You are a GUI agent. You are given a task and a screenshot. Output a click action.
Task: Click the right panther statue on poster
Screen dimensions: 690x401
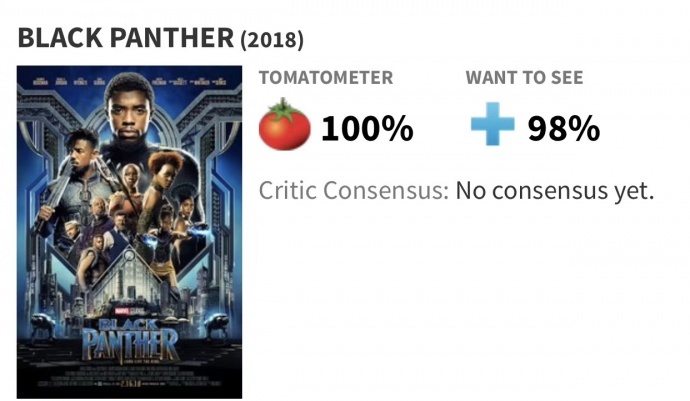(x=215, y=325)
